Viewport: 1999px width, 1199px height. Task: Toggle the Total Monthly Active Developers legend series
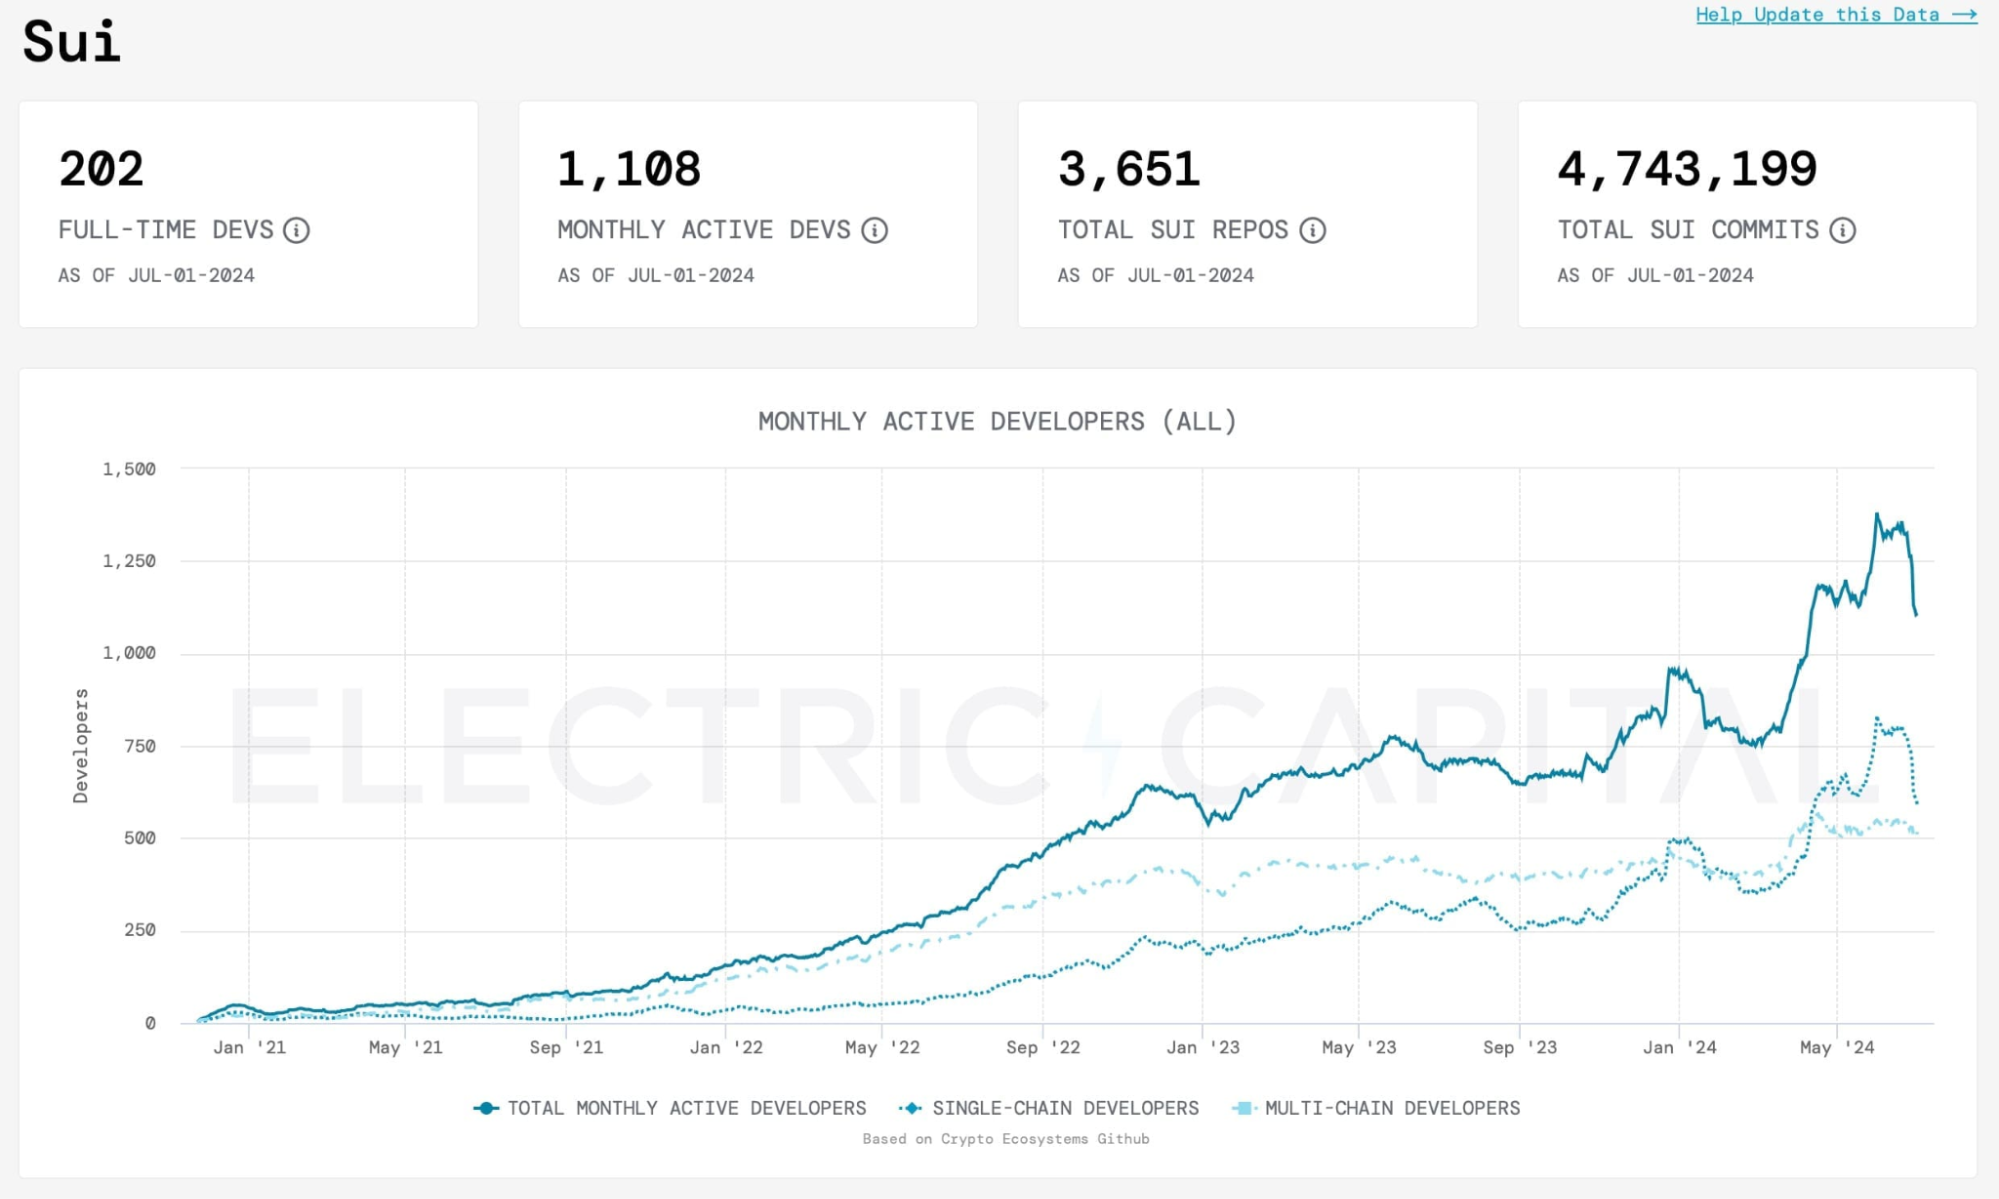pos(670,1108)
